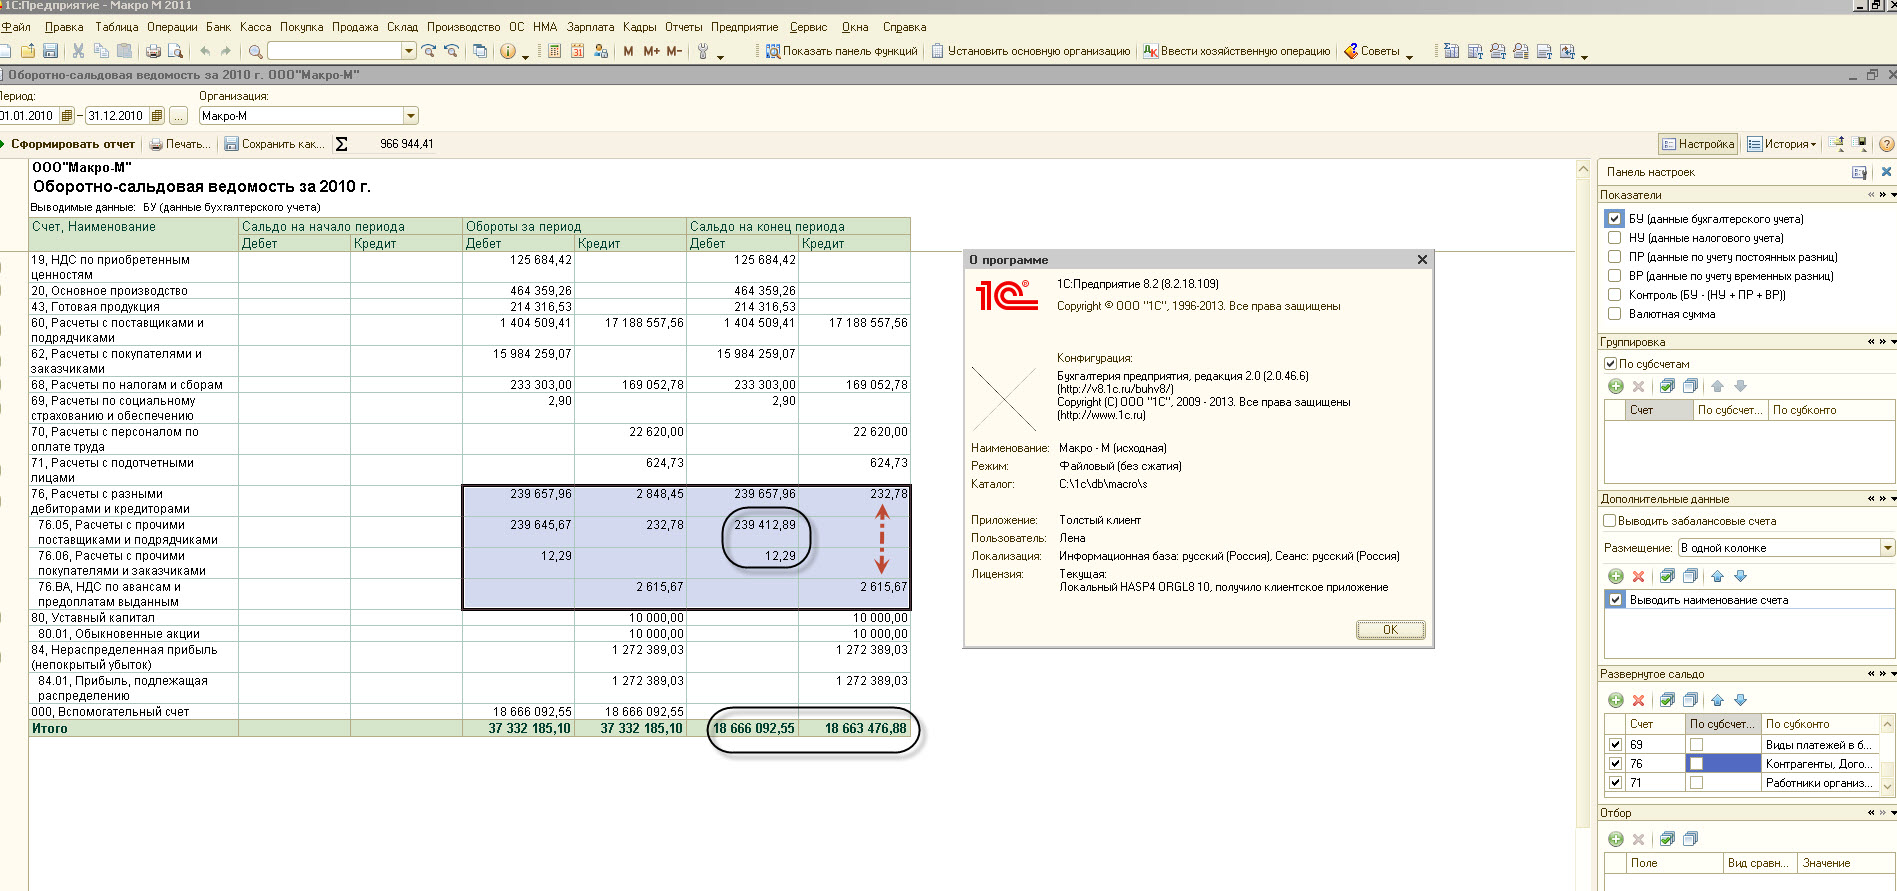Viewport: 1897px width, 891px height.
Task: Click the green add icon in Развернутое сальдо
Action: point(1615,700)
